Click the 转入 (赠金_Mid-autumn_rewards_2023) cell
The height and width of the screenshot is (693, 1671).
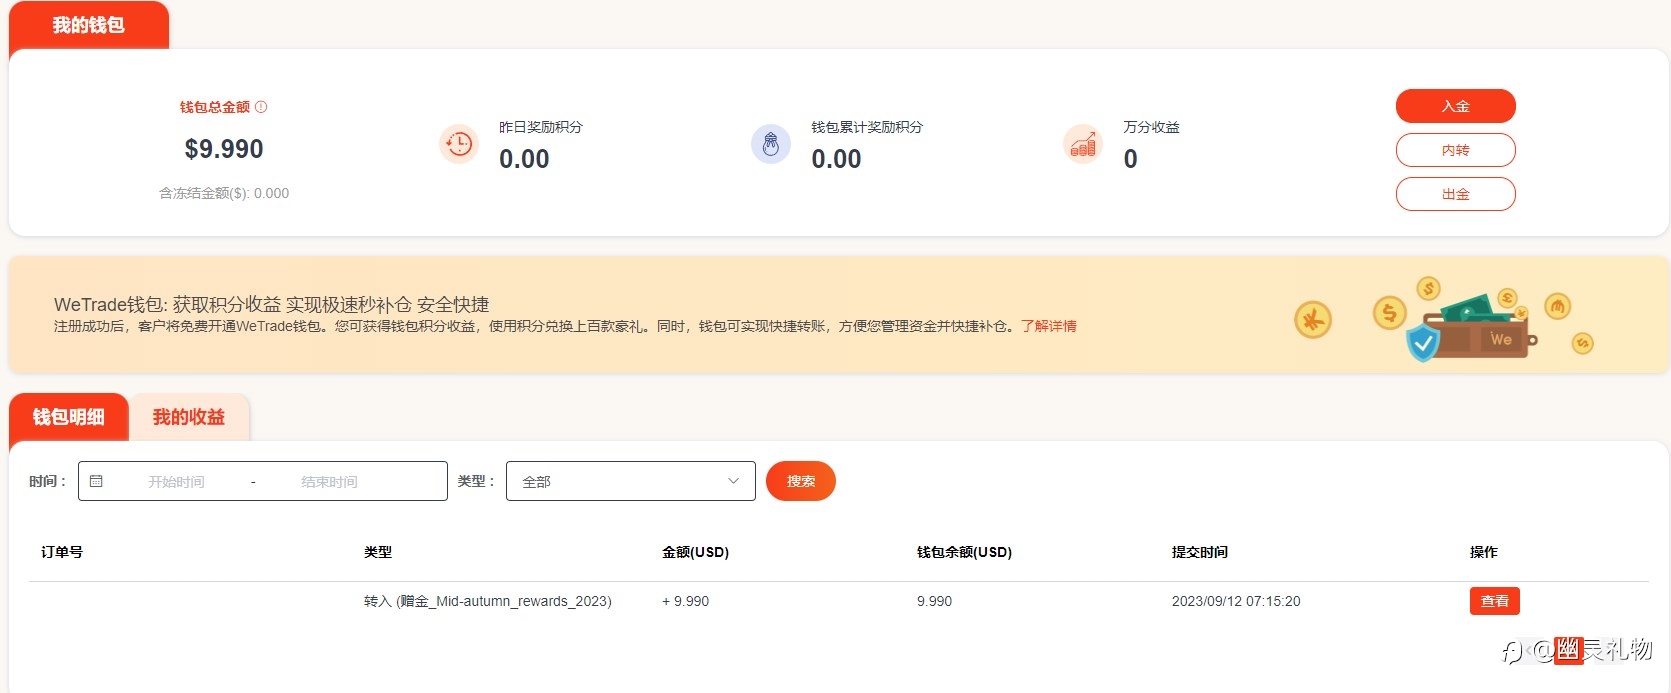point(488,601)
